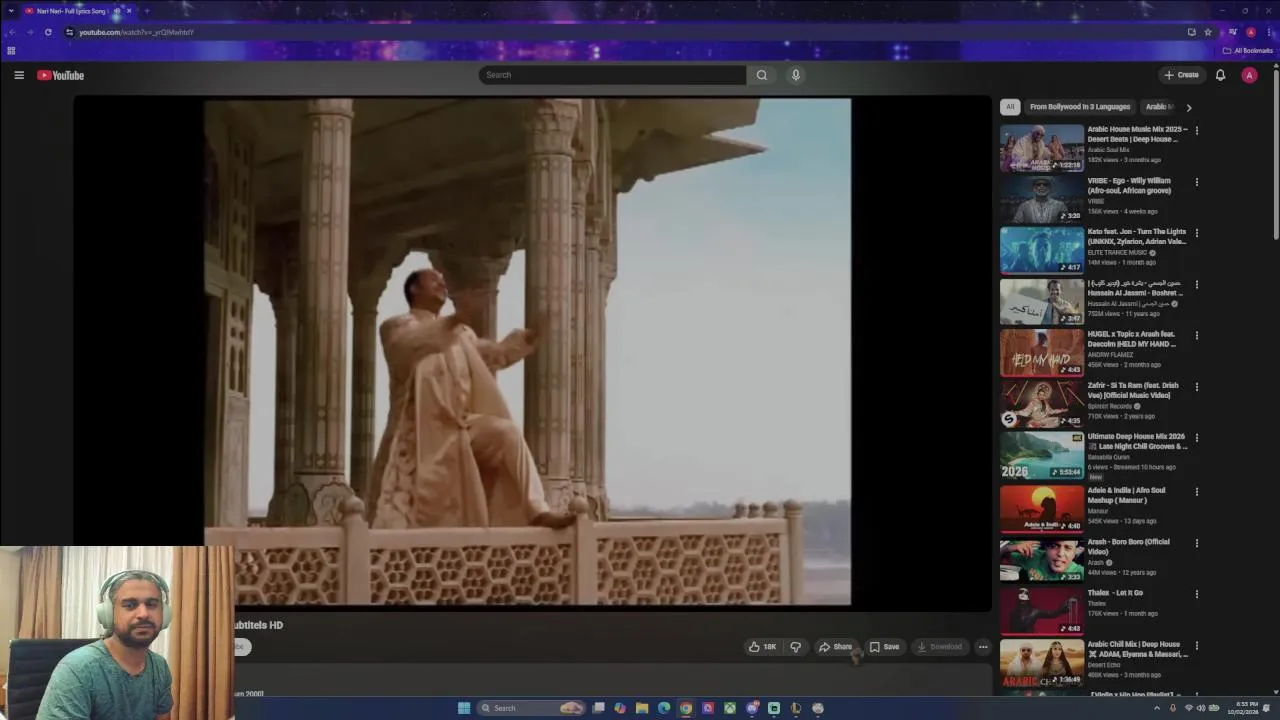Open options for Arash - Boro Boro video
Screen dimensions: 1280x720
point(1196,543)
